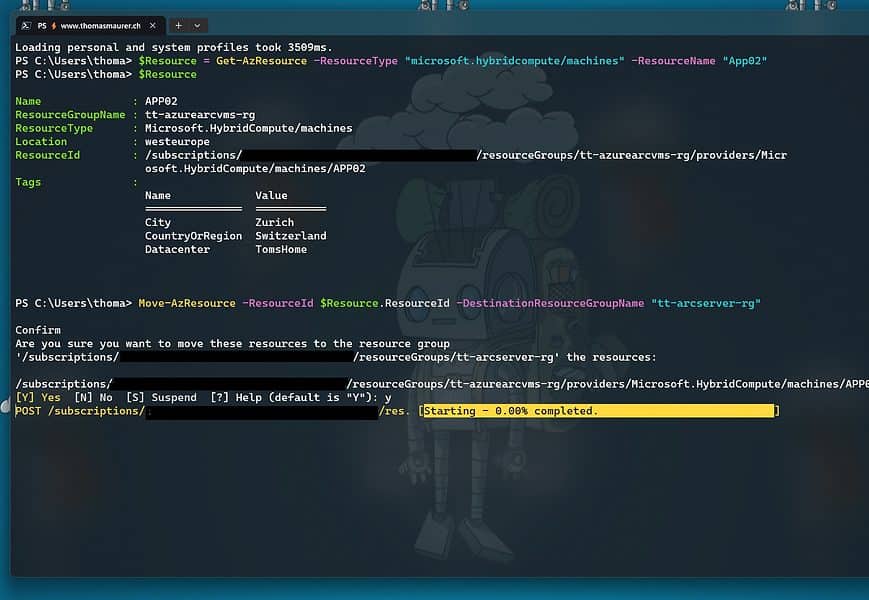Click the -DestinationResourceGroupName parameter
869x600 pixels.
coord(550,304)
